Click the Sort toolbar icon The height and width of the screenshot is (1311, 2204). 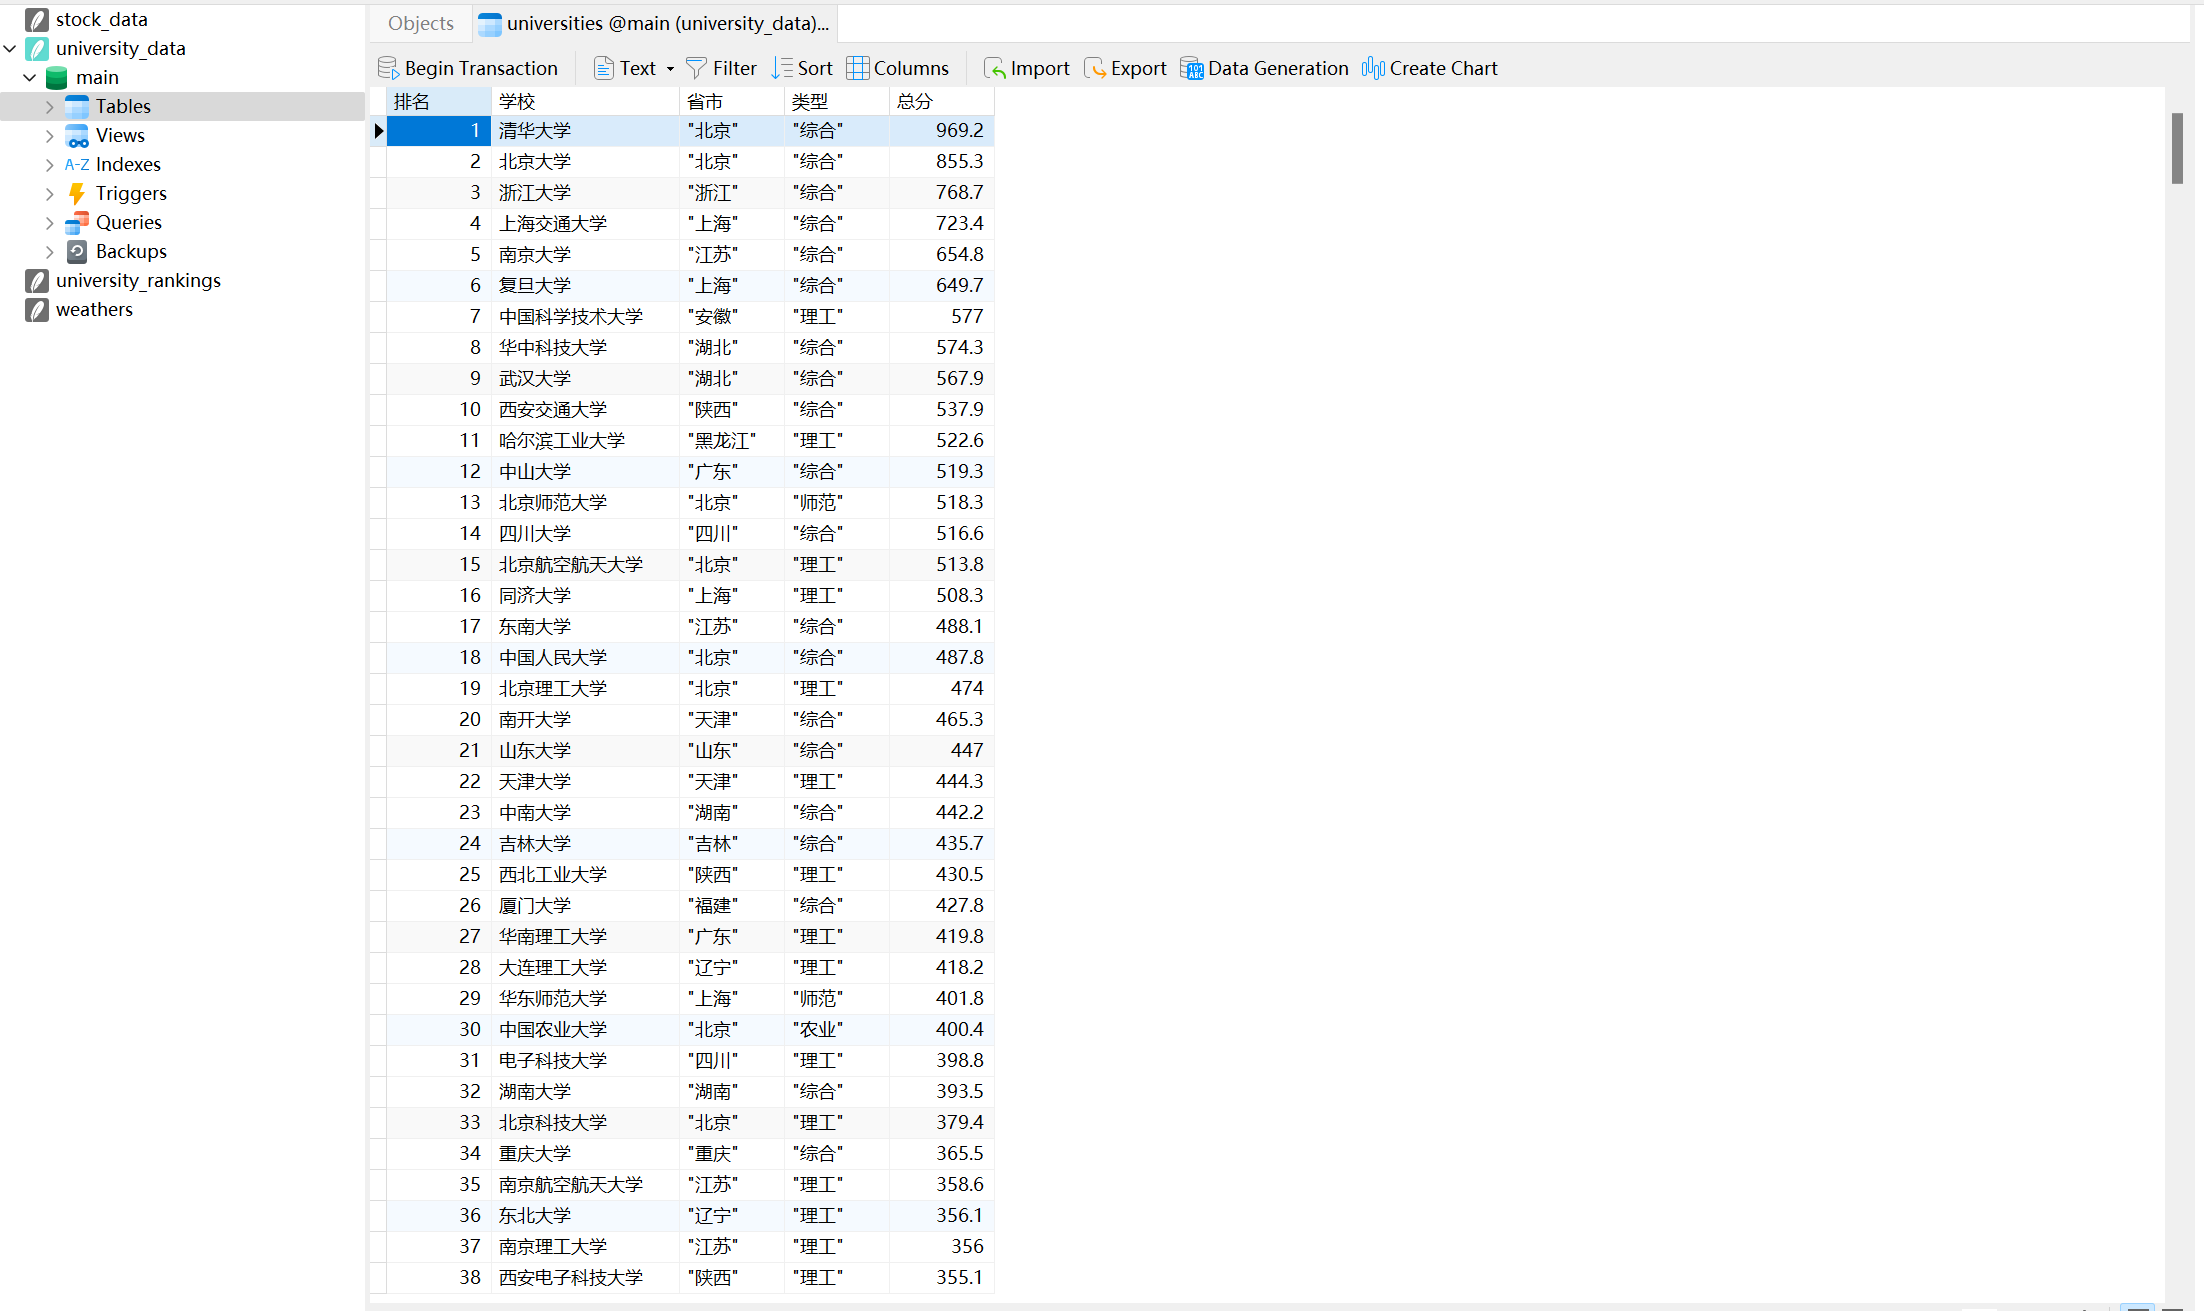coord(782,68)
